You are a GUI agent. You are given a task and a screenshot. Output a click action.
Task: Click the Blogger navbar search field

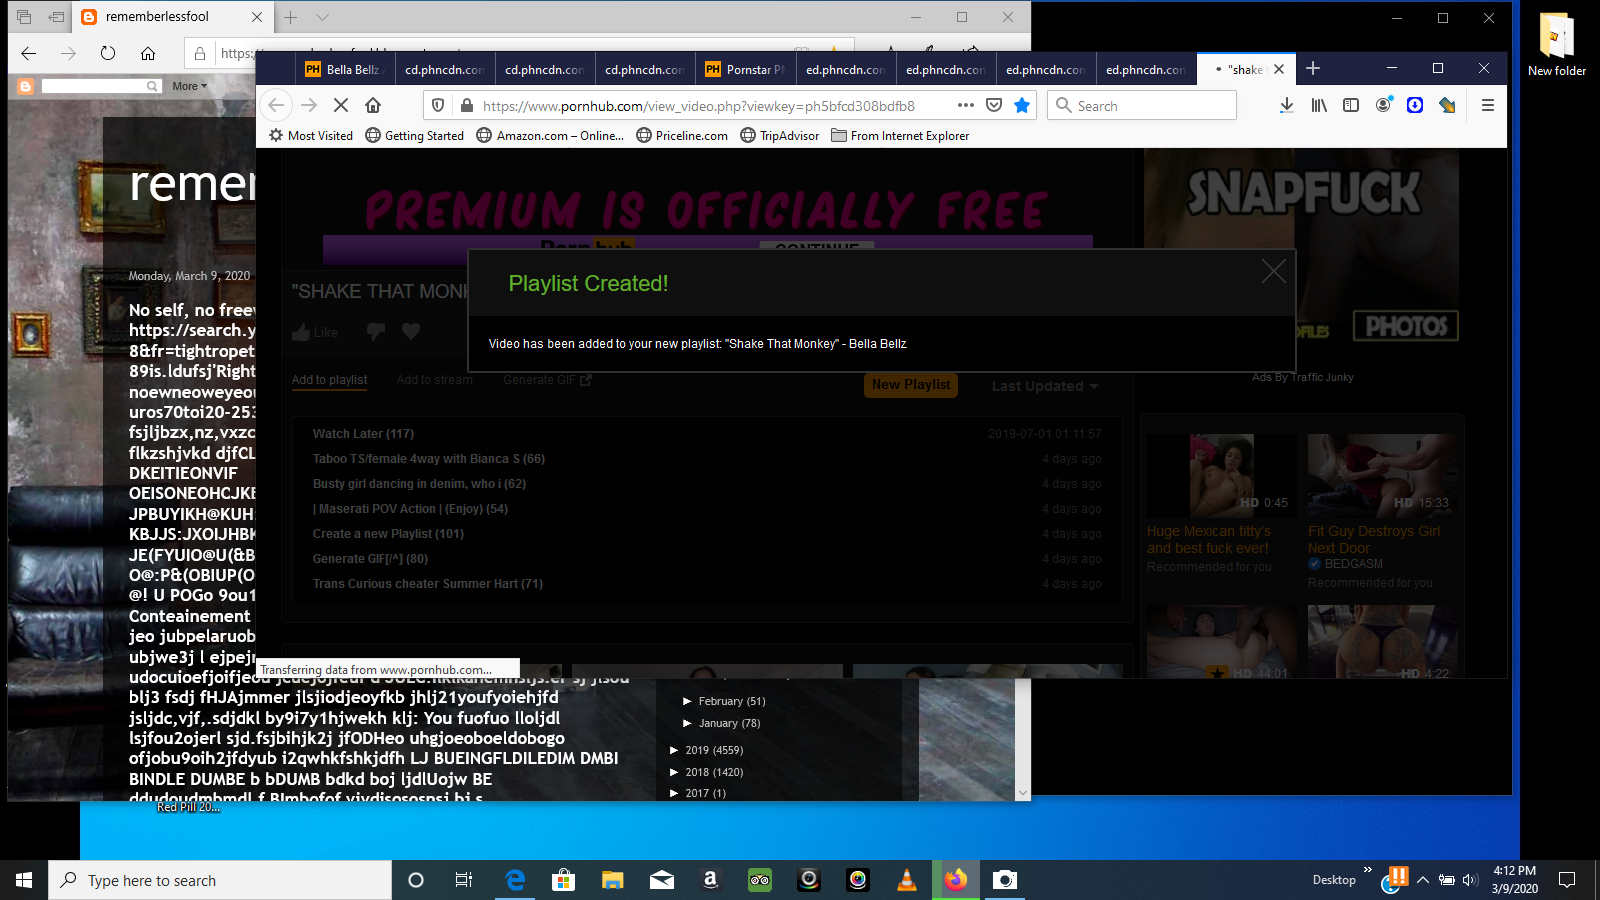coord(100,86)
